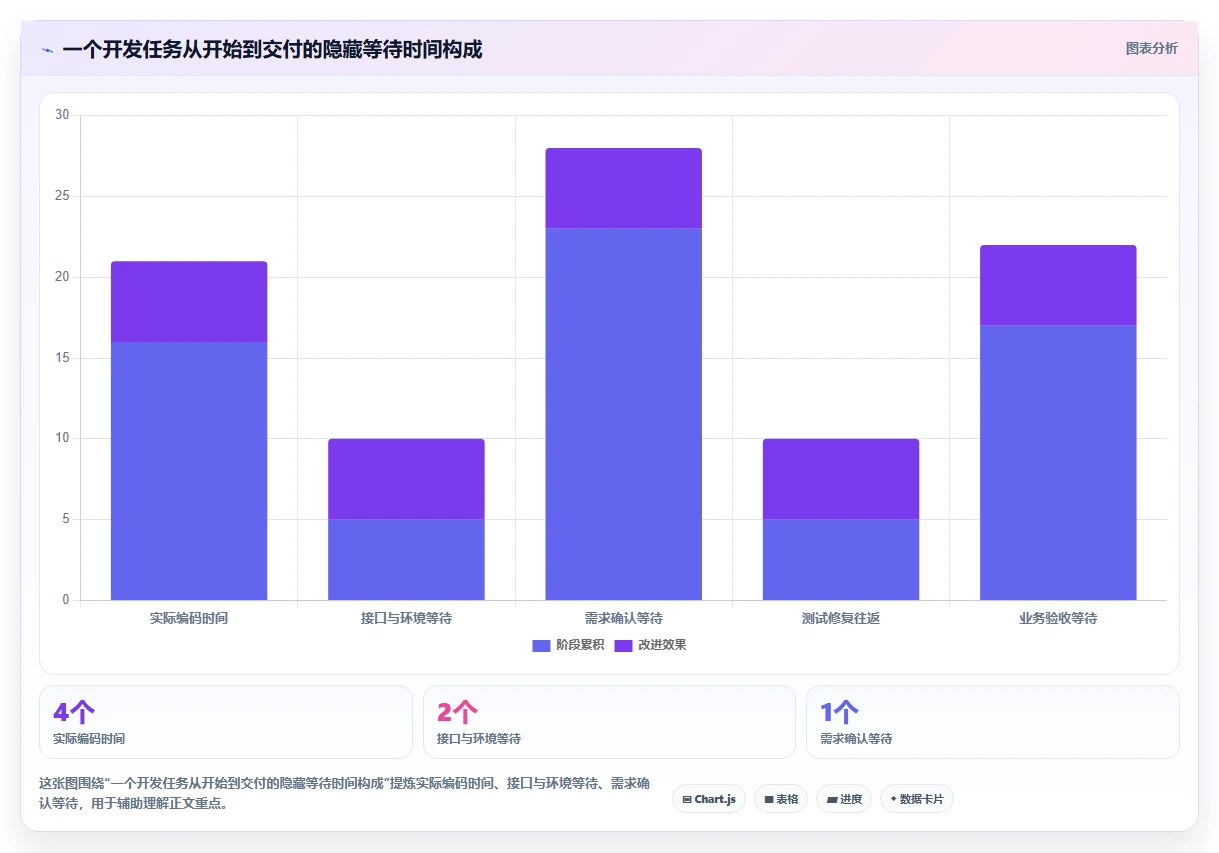The image size is (1219, 853).
Task: Click the 4个 实际编码时间 data card
Action: coord(226,722)
